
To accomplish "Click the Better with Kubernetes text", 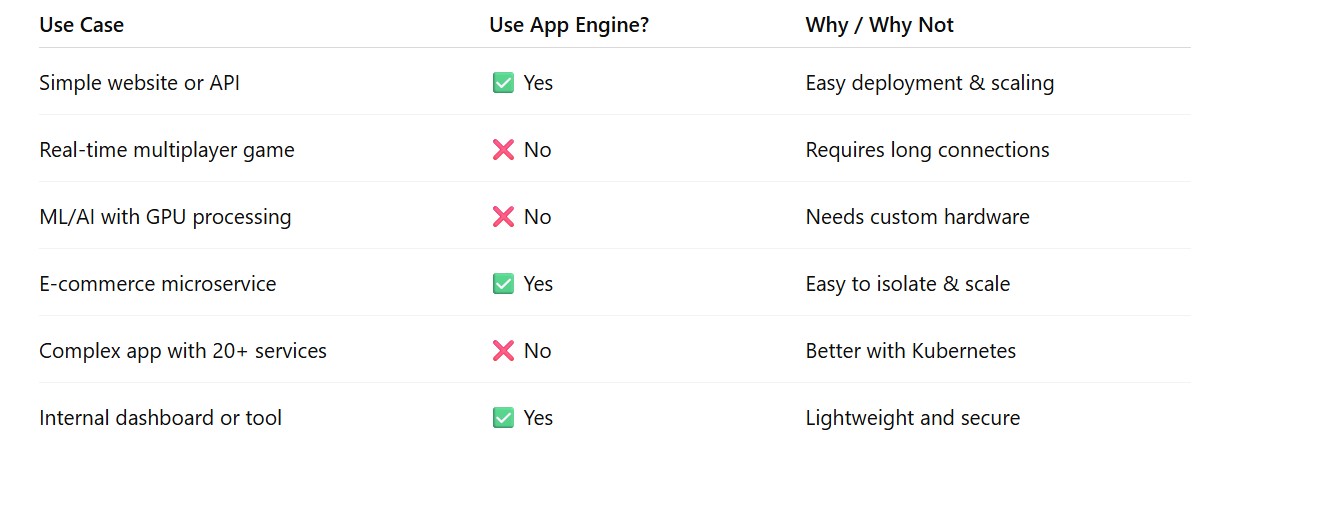I will (x=910, y=351).
